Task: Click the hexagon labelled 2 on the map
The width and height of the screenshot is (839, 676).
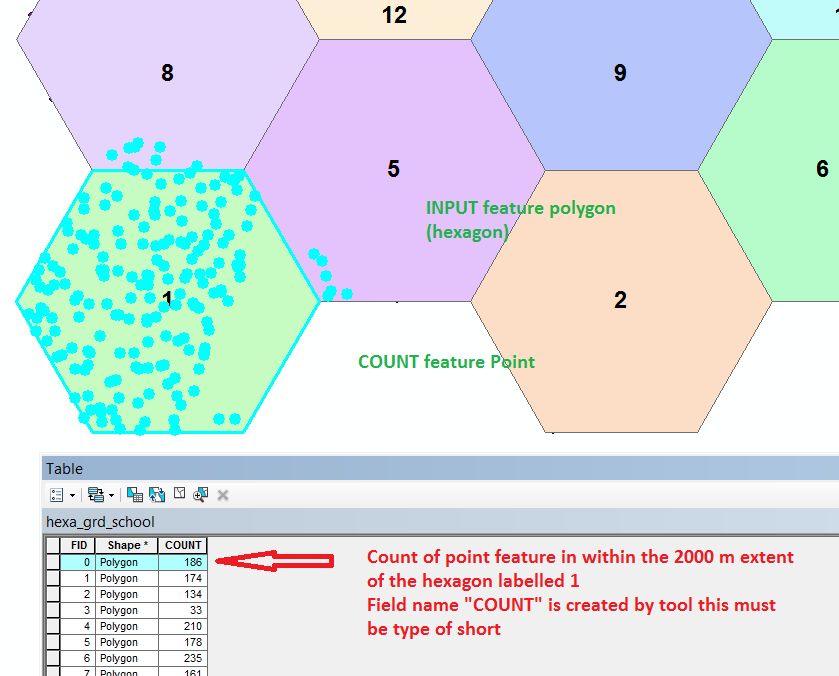Action: [621, 300]
